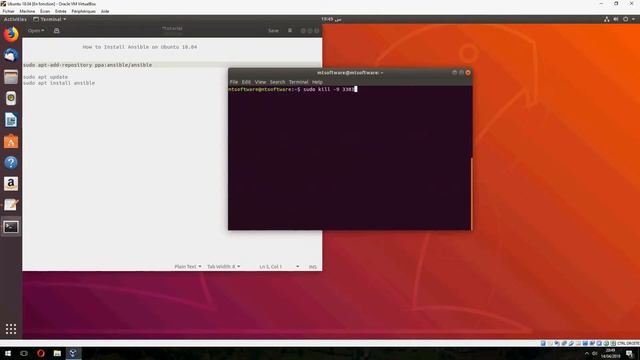Viewport: 640px width, 360px height.
Task: Open Thunderbird mail from the dock
Action: click(11, 55)
